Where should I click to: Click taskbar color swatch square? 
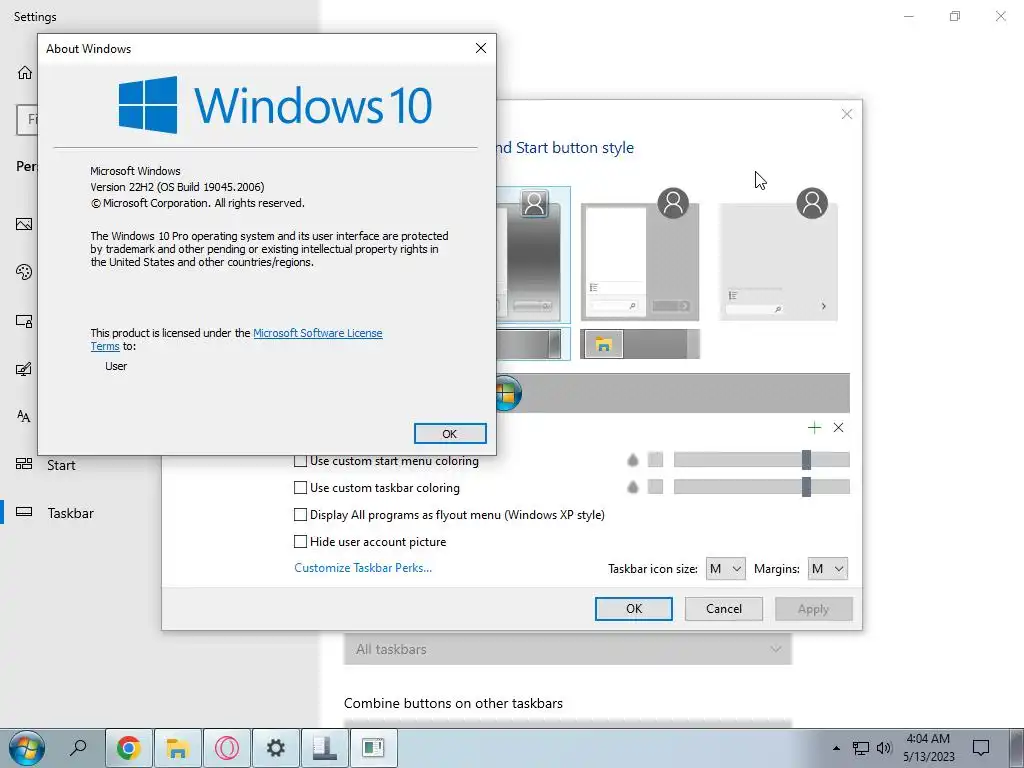click(x=655, y=487)
